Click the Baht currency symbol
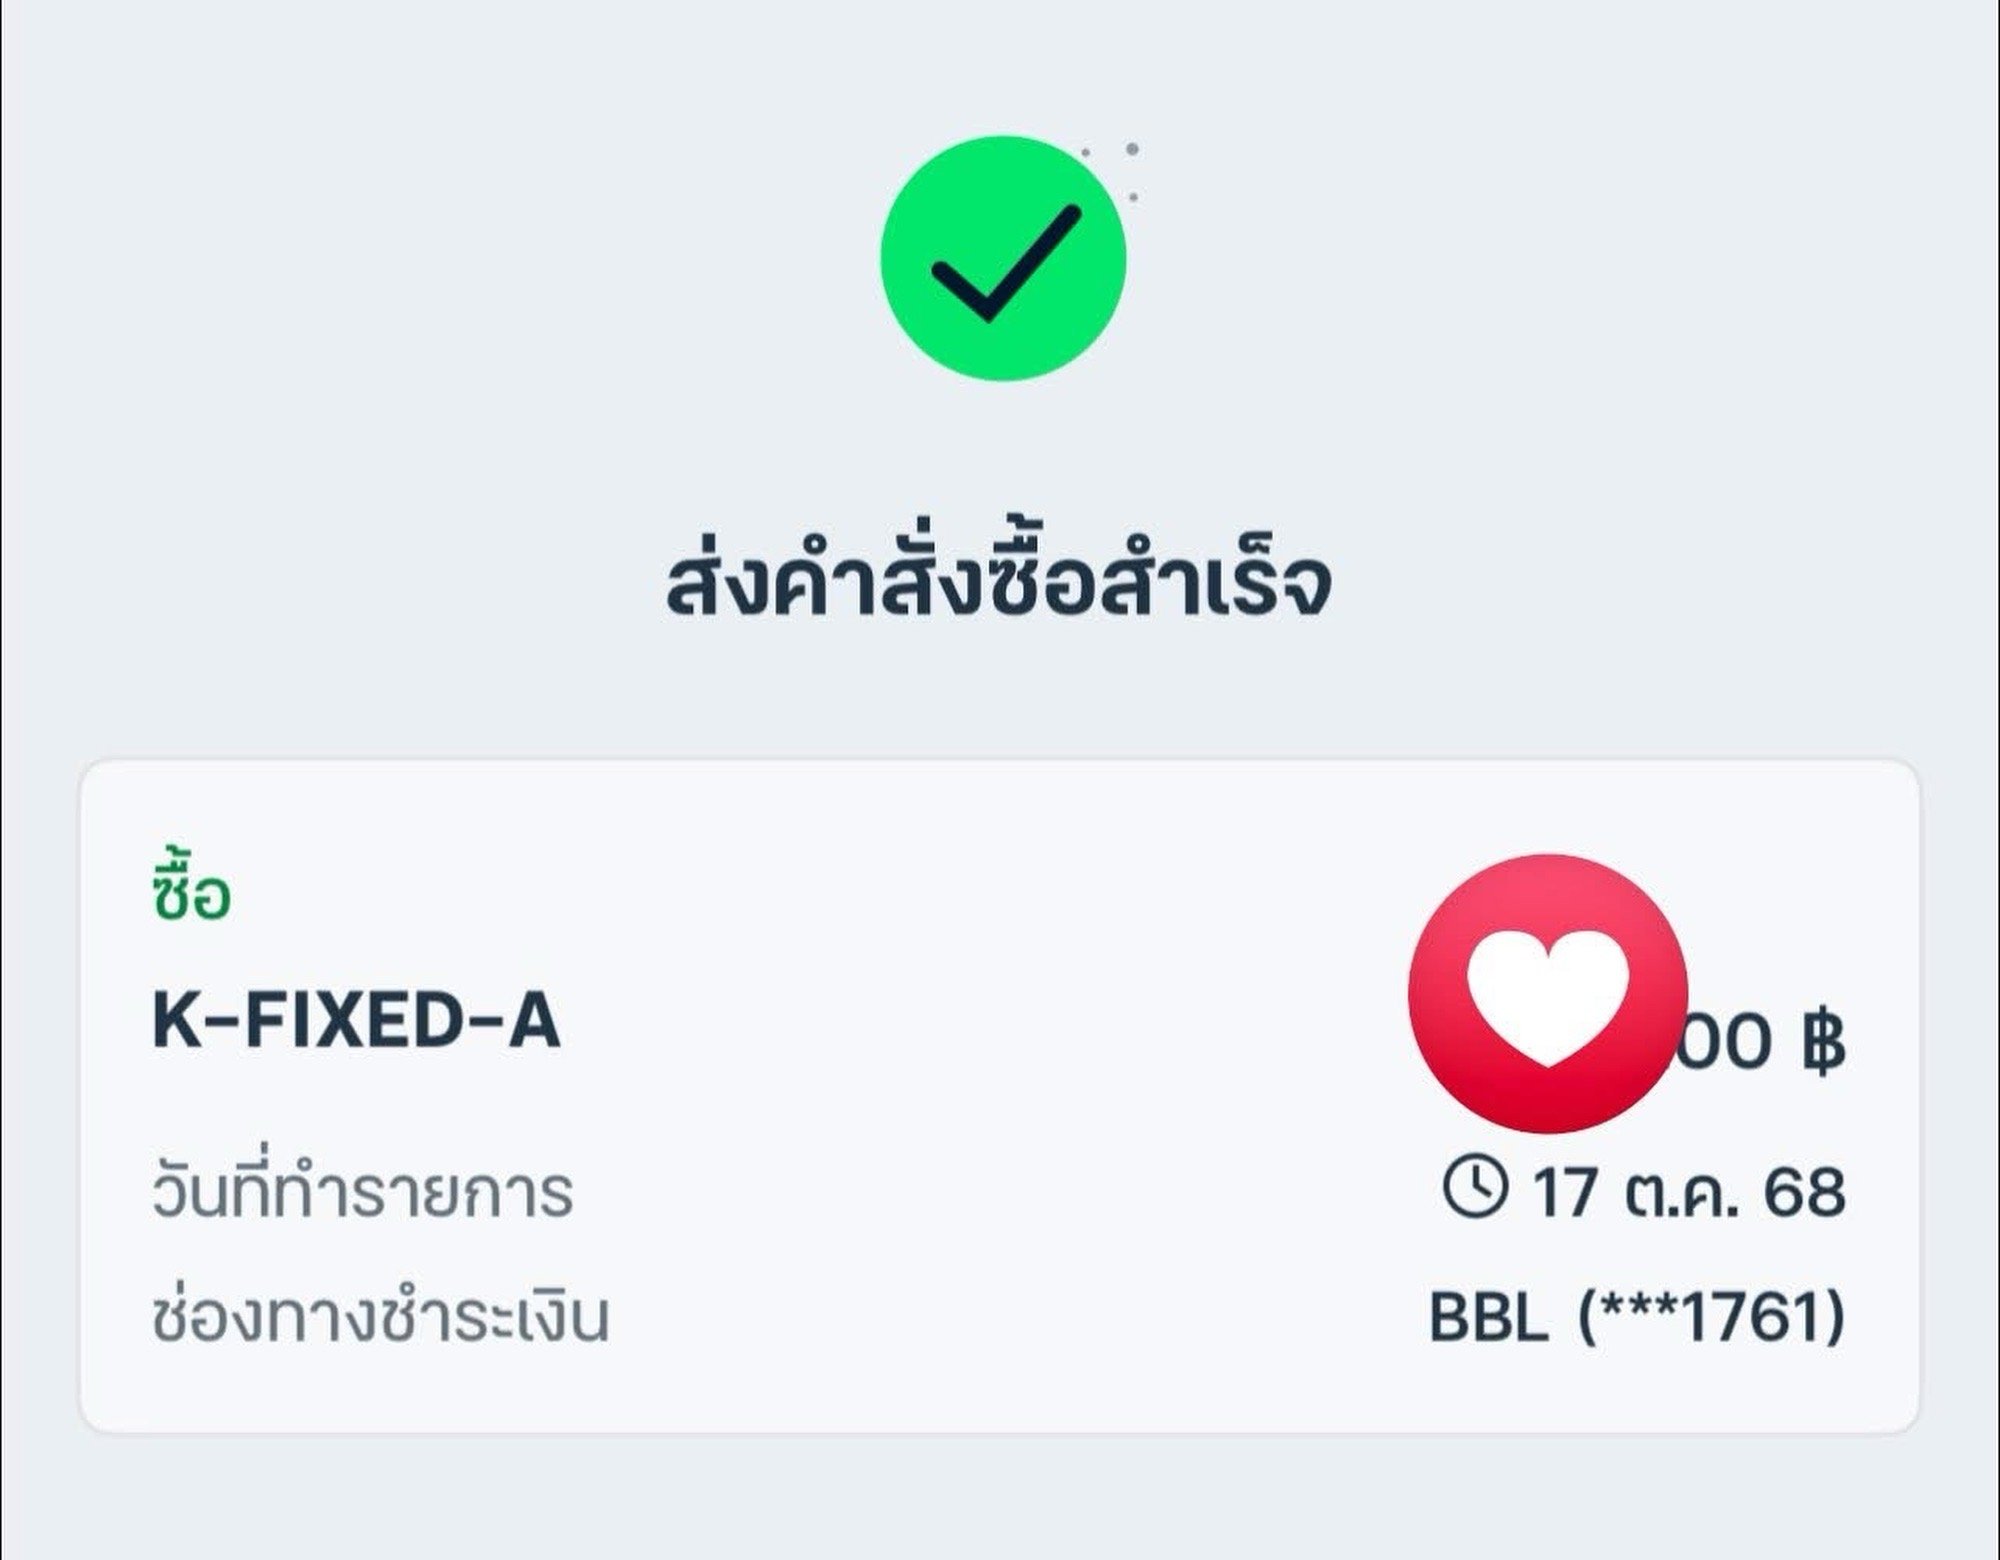The image size is (2000, 1560). [1822, 1043]
